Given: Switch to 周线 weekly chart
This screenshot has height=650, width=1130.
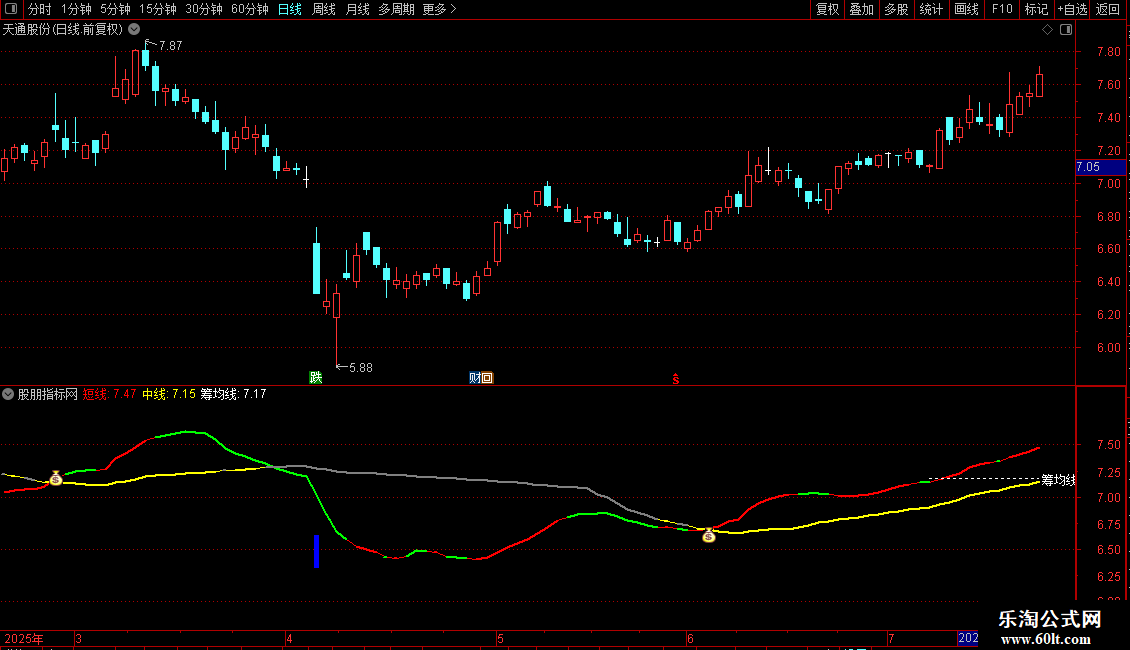Looking at the screenshot, I should point(324,9).
